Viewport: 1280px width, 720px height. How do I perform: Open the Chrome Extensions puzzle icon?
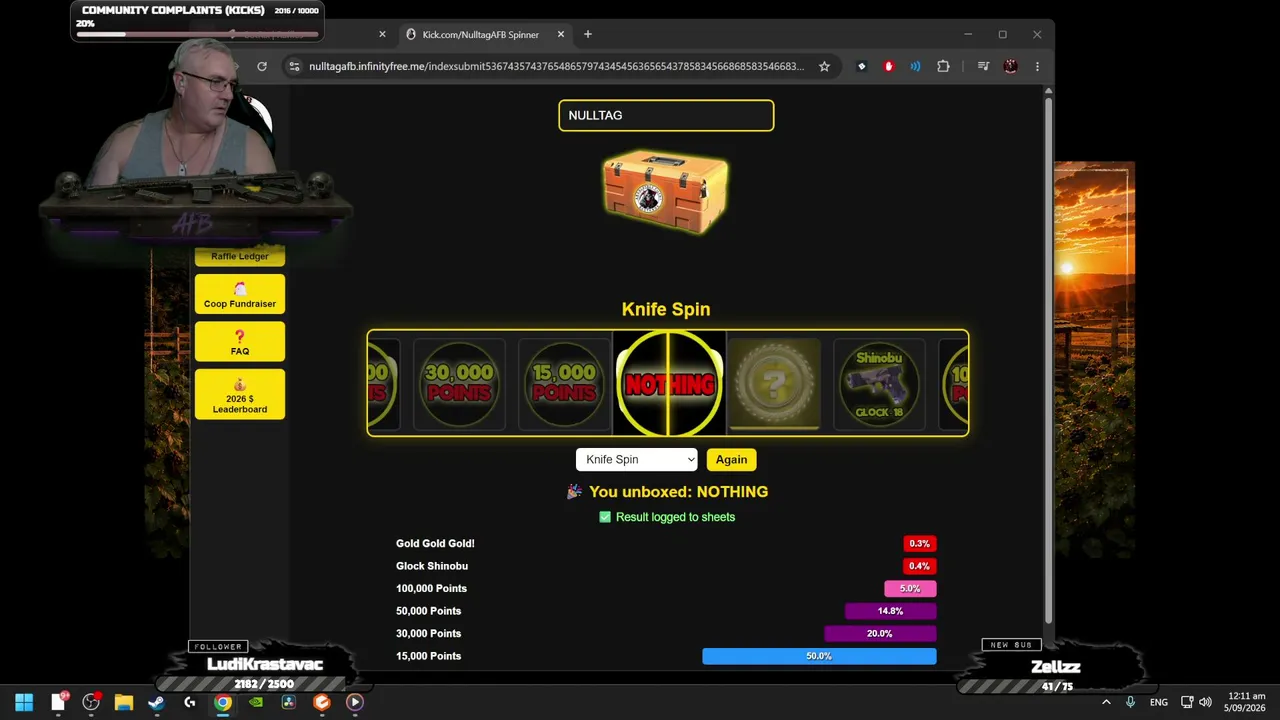tap(943, 66)
